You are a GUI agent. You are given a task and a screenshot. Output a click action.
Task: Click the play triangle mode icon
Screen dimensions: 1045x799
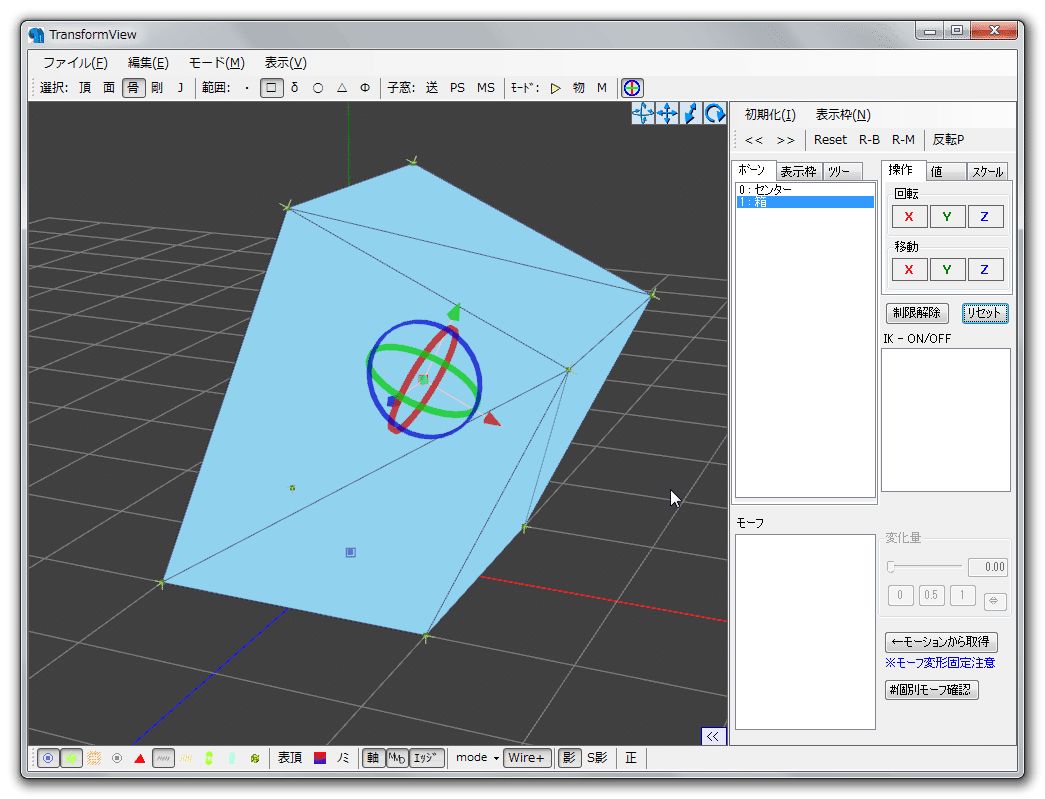[556, 88]
